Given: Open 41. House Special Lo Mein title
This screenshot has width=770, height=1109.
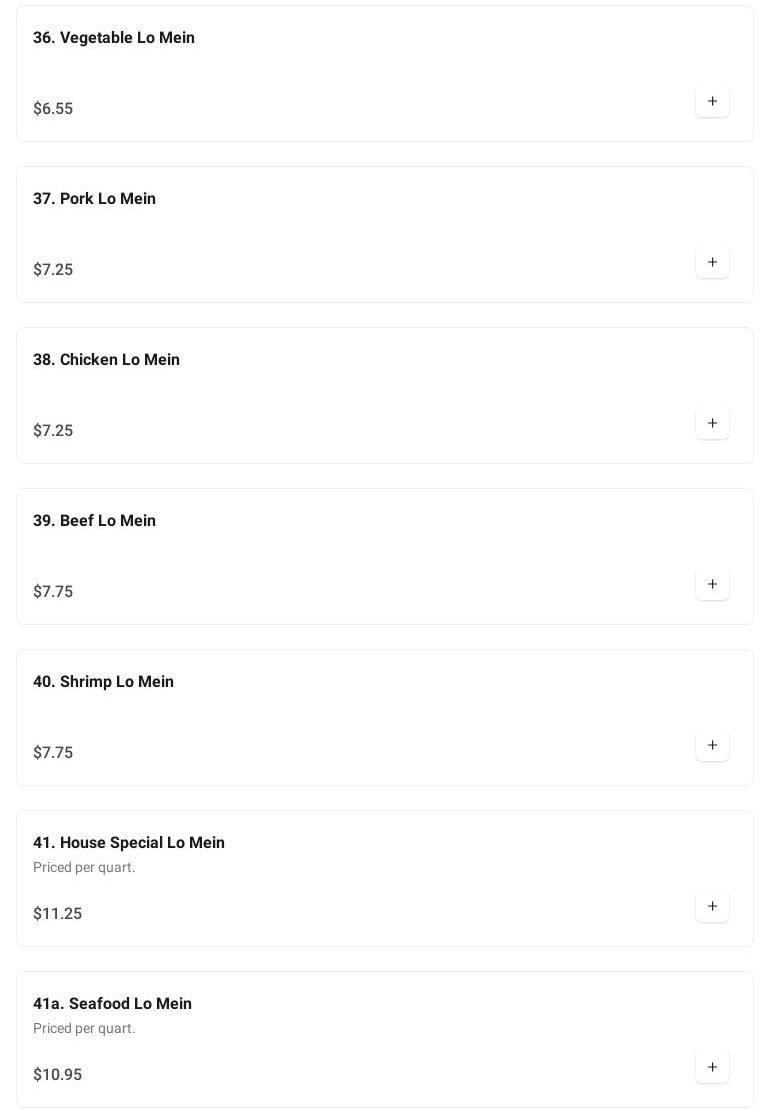Looking at the screenshot, I should [128, 843].
